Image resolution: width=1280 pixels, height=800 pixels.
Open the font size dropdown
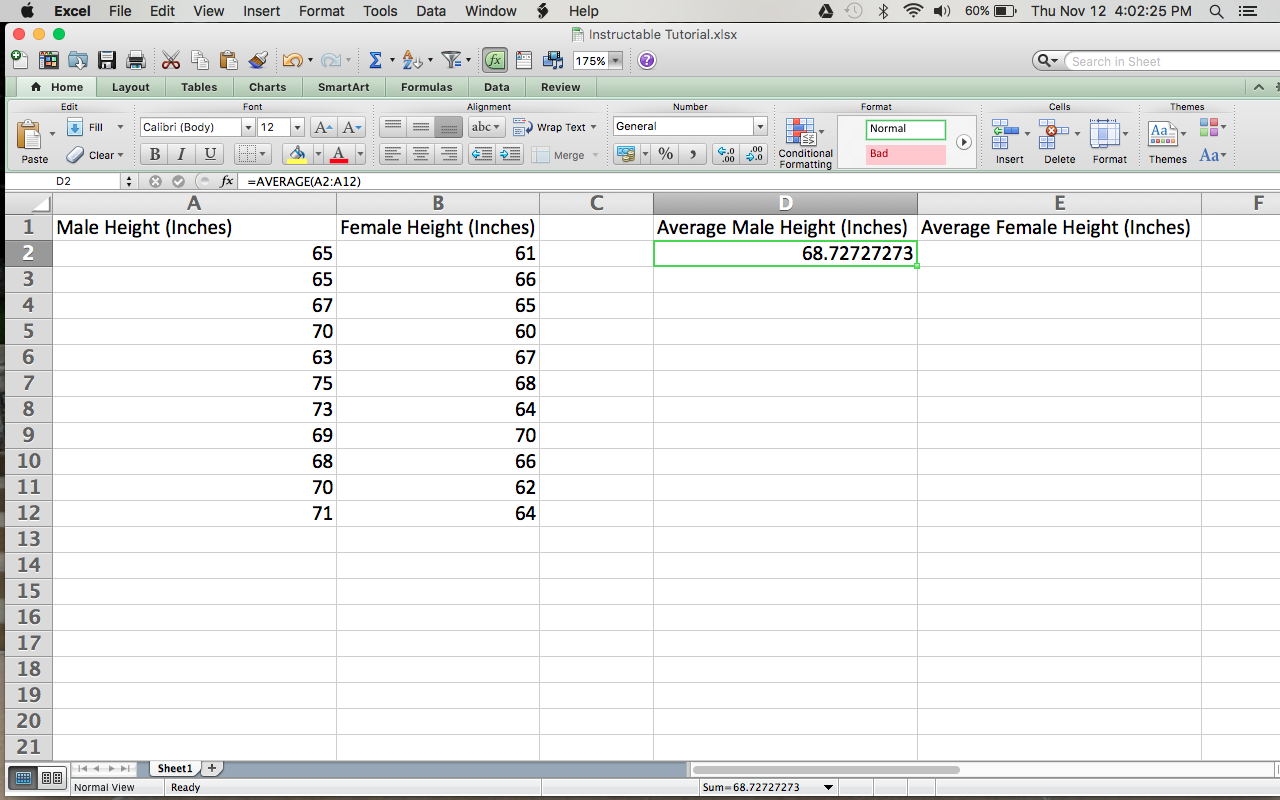(296, 127)
